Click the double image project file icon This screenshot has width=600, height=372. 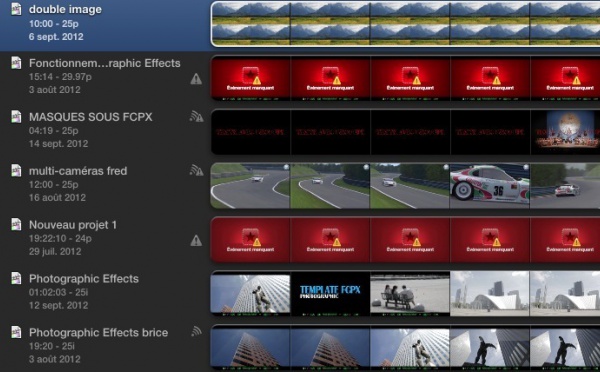tap(16, 9)
